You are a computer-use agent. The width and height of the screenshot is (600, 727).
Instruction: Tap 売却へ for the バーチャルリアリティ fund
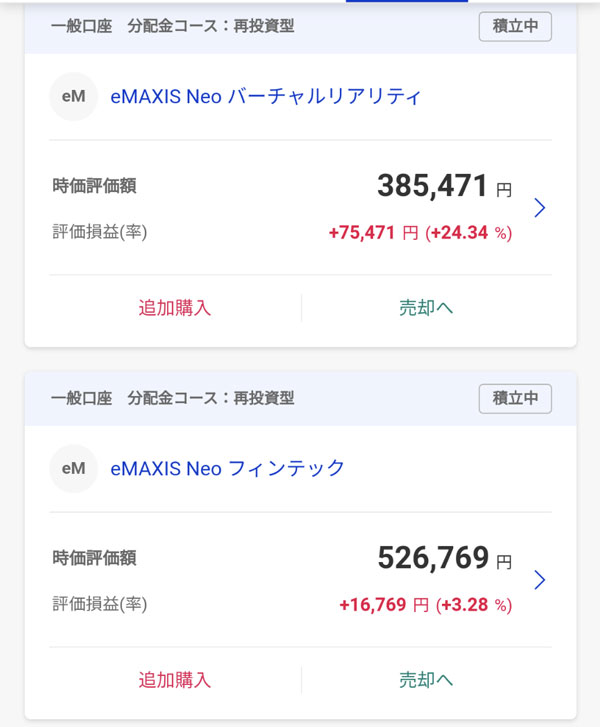coord(426,308)
